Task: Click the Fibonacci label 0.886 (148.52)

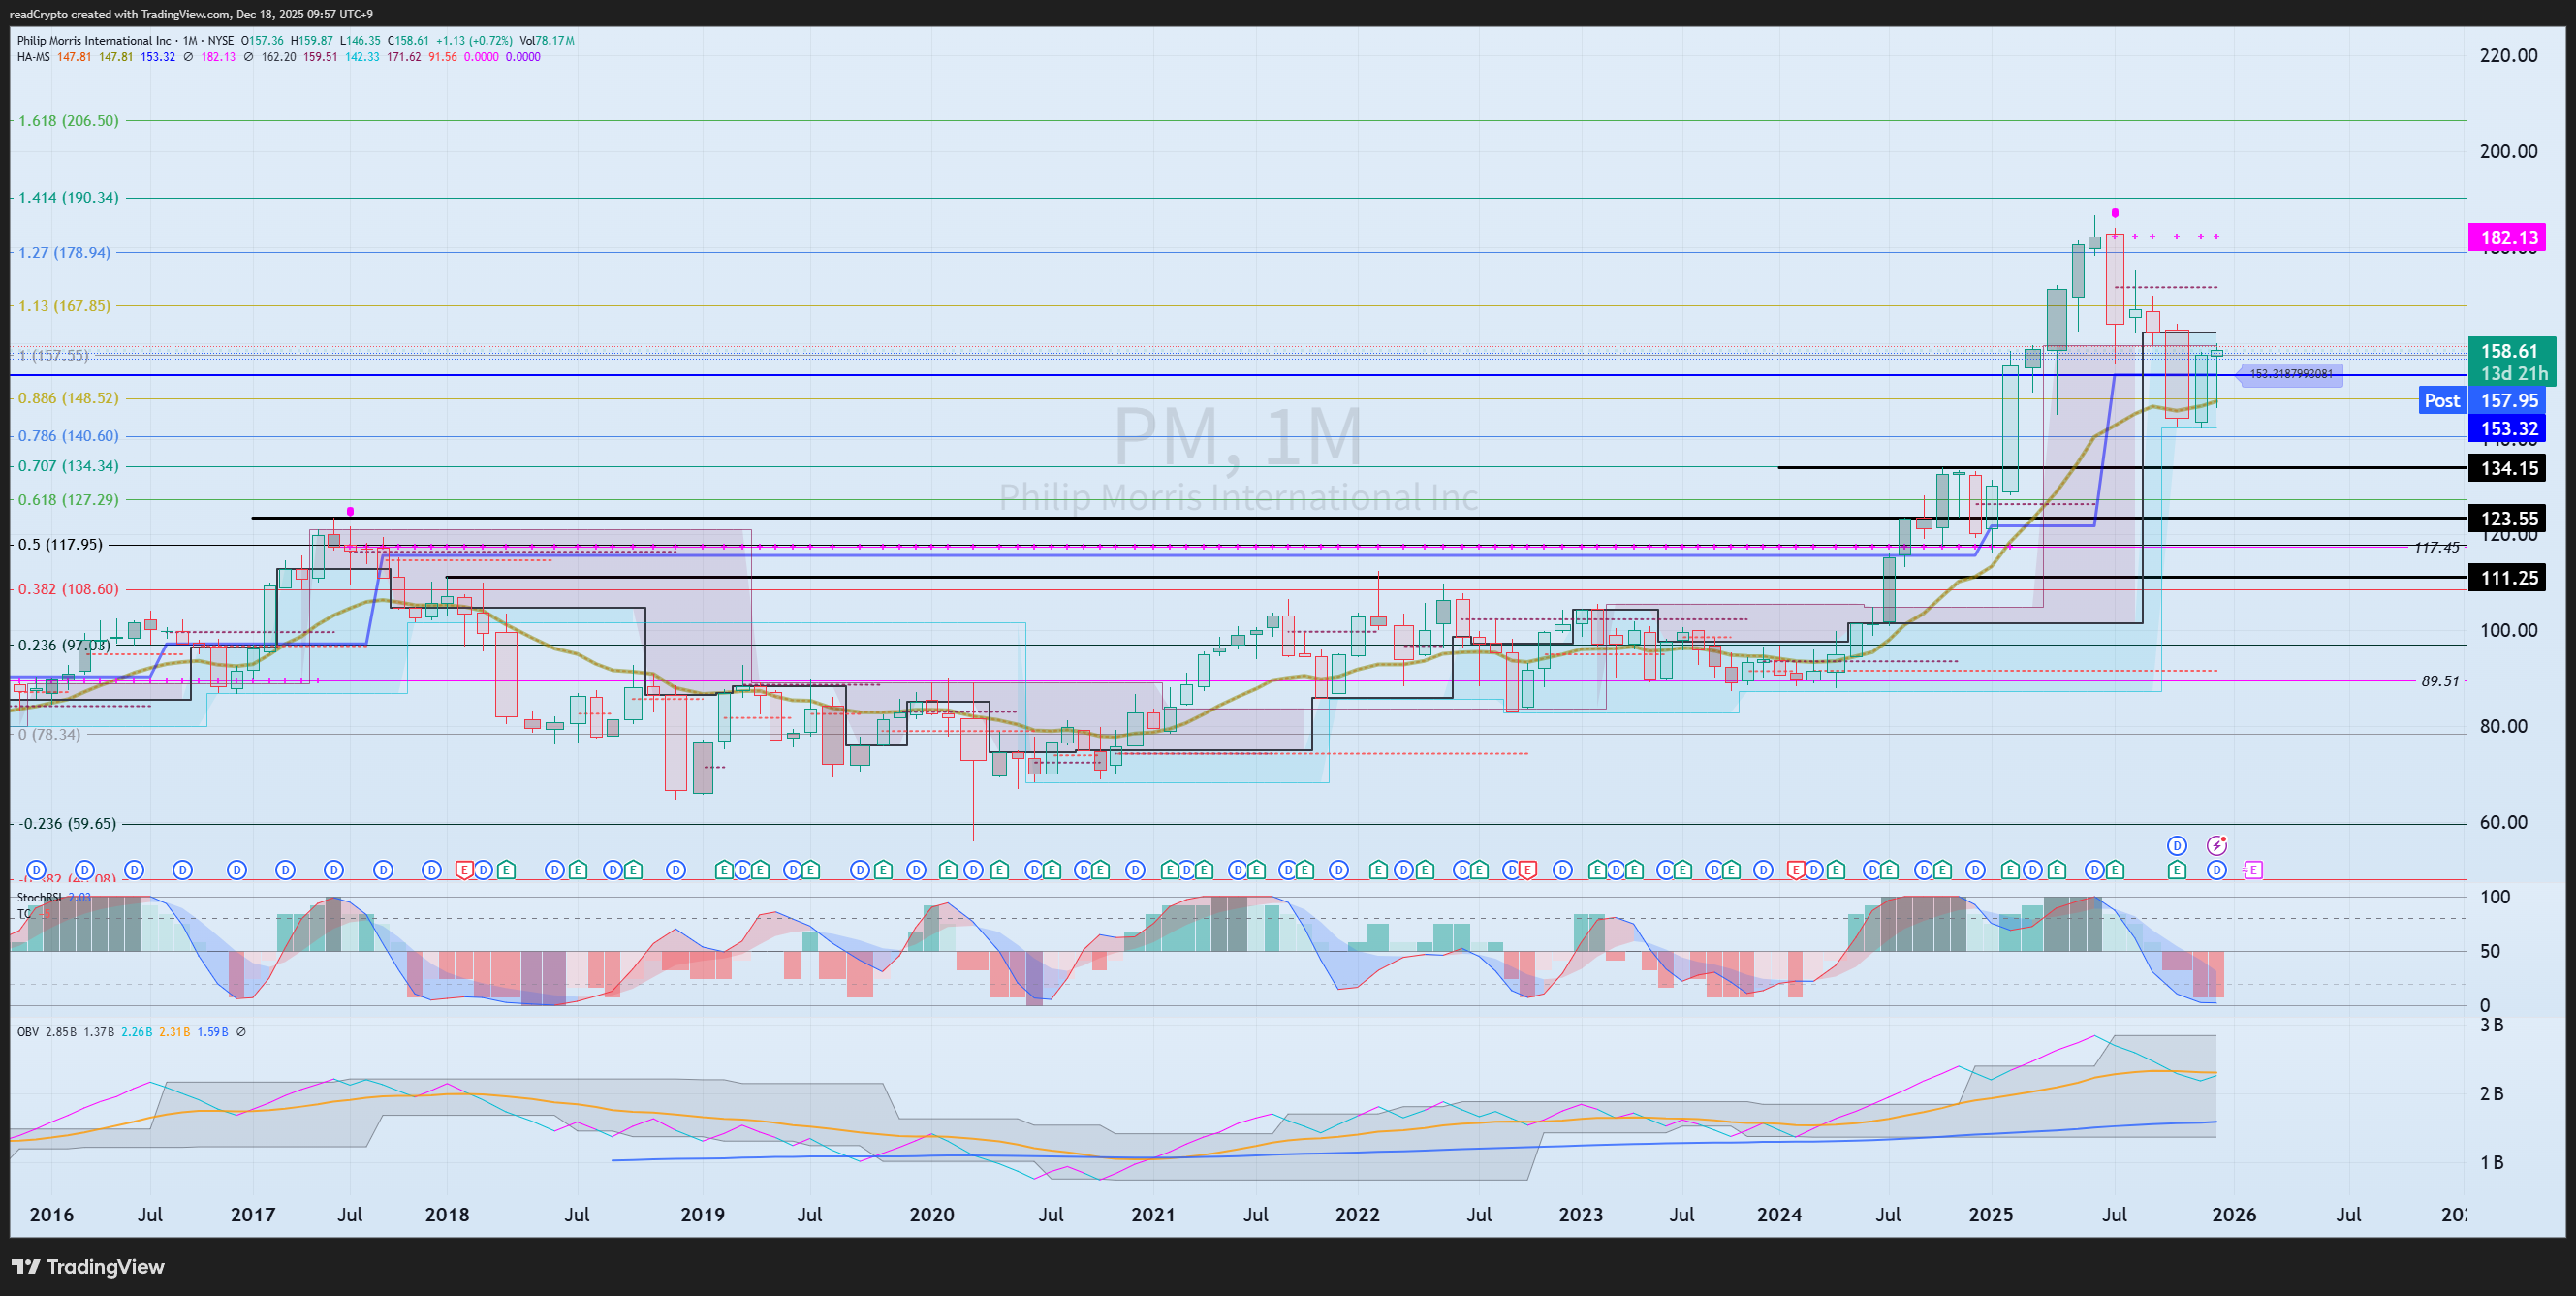Action: tap(69, 397)
